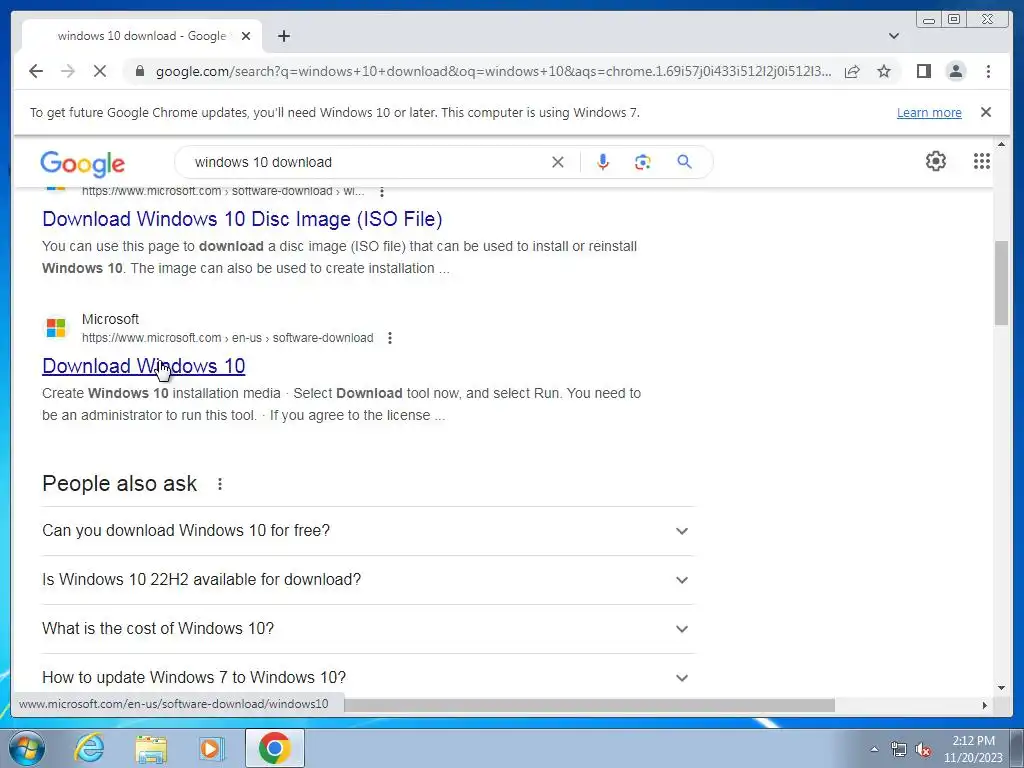Share this page using the share icon
Image resolution: width=1024 pixels, height=768 pixels.
click(852, 71)
